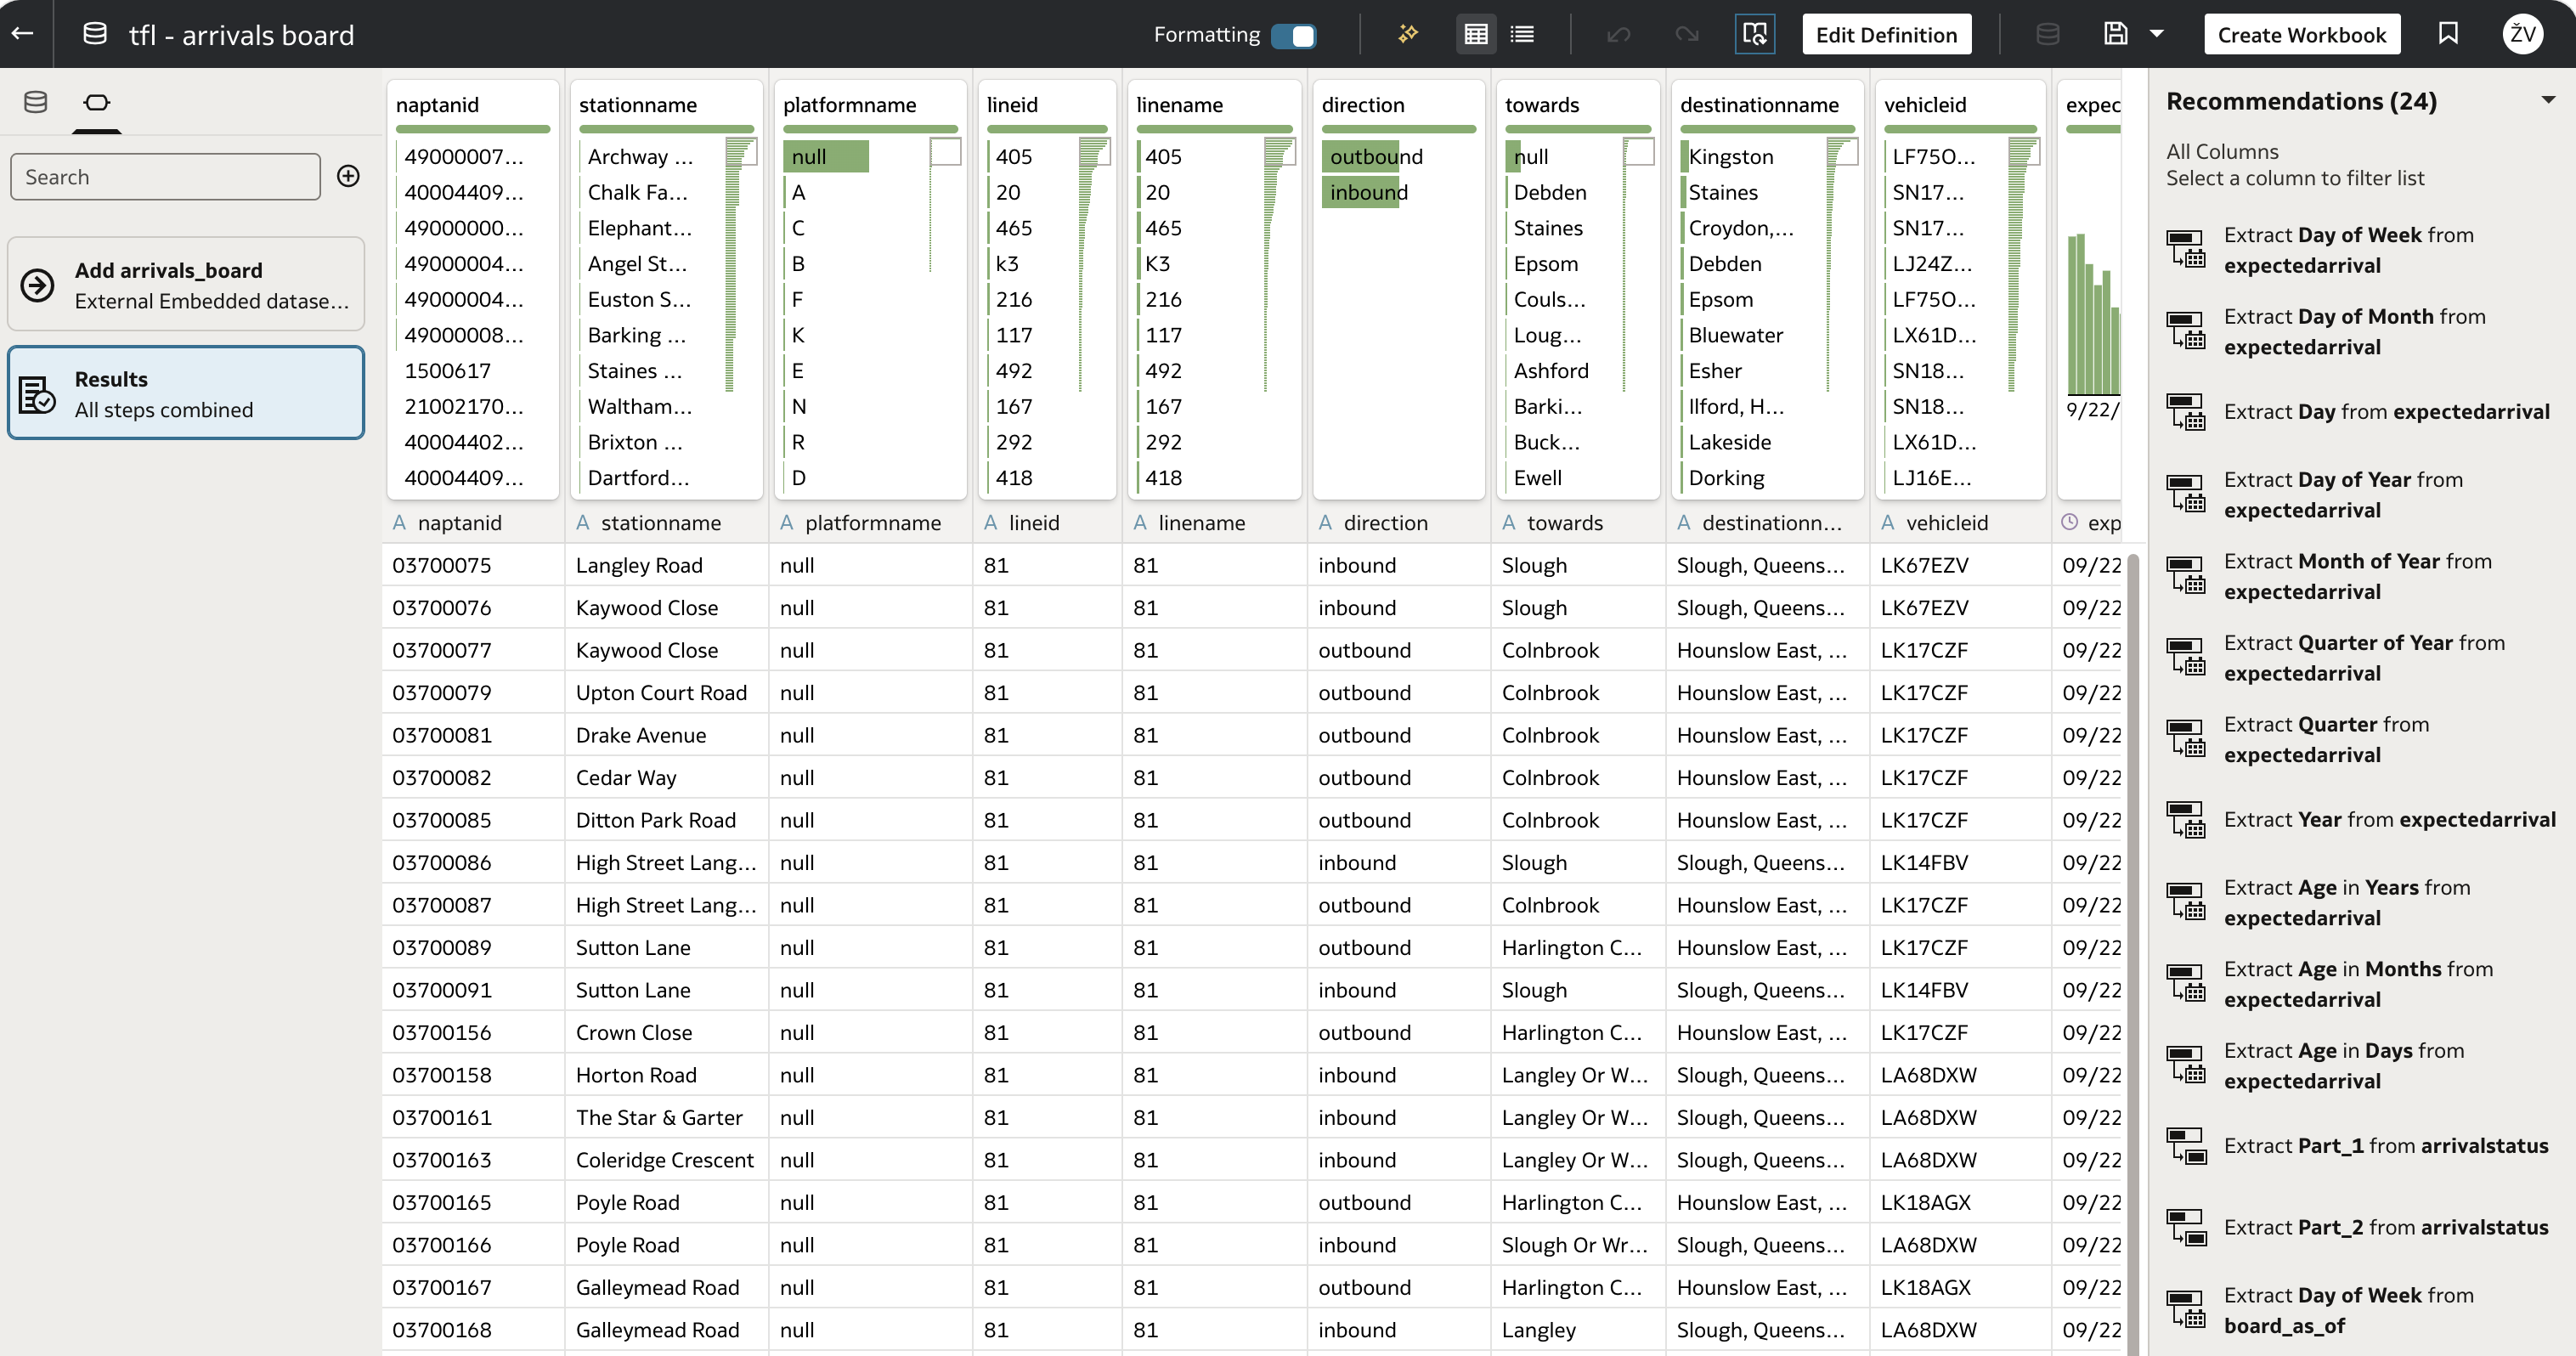Screen dimensions: 2576x1356
Task: Click the icon for Extract Year from expectedarrival
Action: (x=2186, y=819)
